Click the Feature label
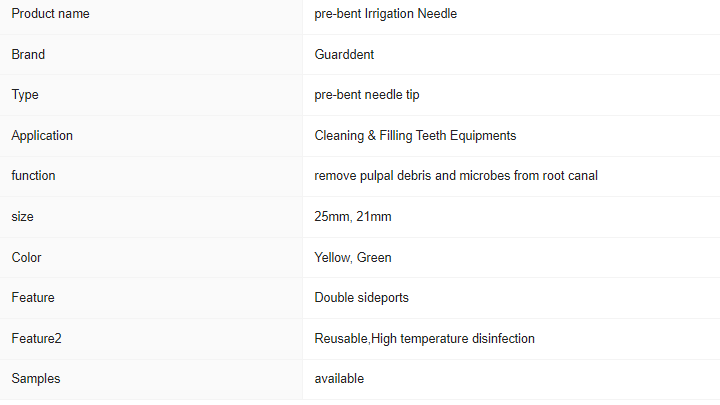This screenshot has width=720, height=405. coord(33,298)
